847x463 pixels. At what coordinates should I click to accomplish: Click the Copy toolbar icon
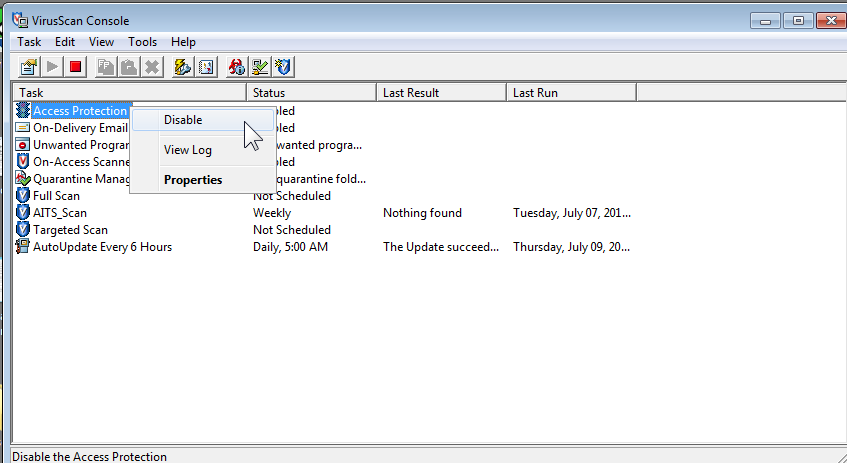click(106, 67)
